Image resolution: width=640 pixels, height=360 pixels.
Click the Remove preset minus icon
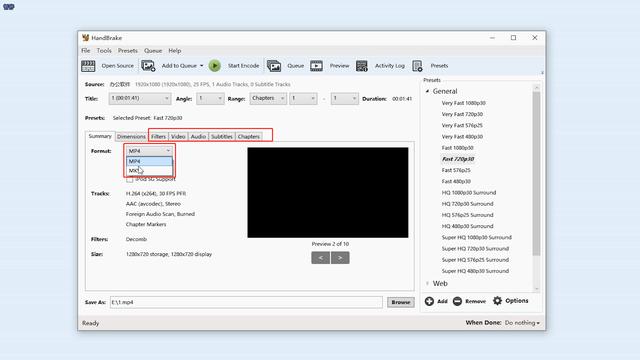pos(457,301)
